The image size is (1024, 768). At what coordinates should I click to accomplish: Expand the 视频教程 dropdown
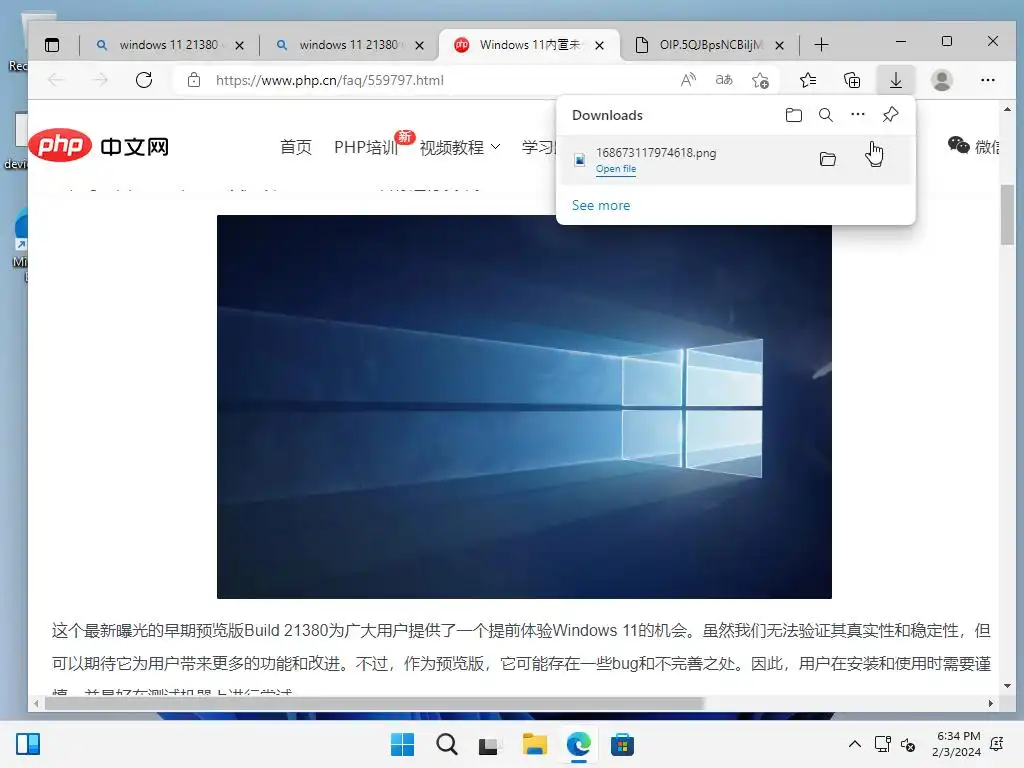click(460, 147)
